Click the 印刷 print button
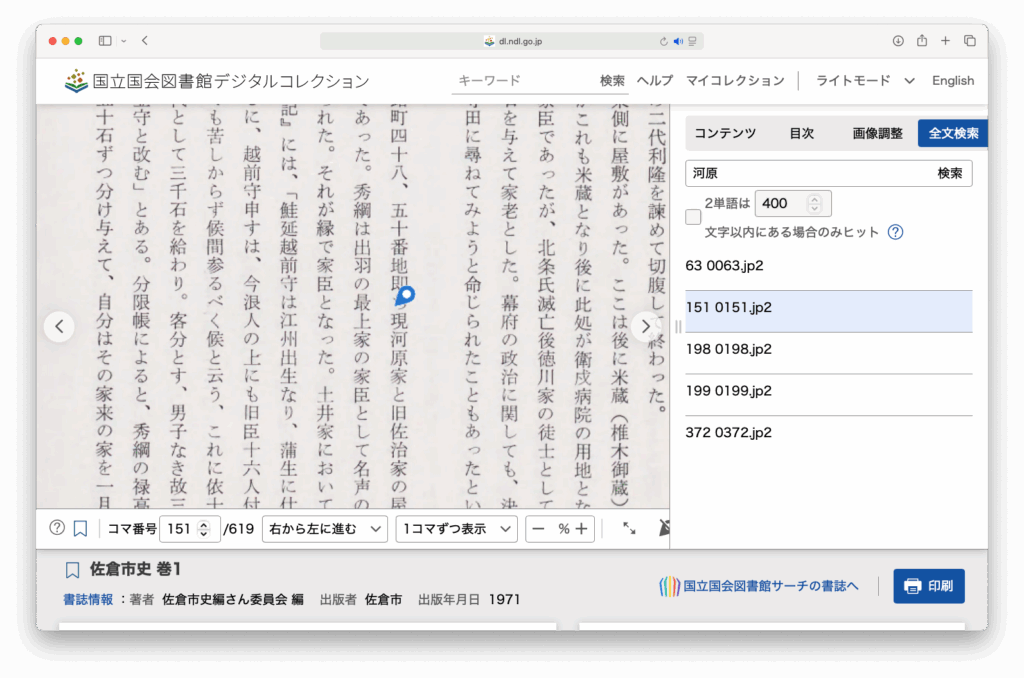Viewport: 1024px width, 678px height. [x=928, y=586]
